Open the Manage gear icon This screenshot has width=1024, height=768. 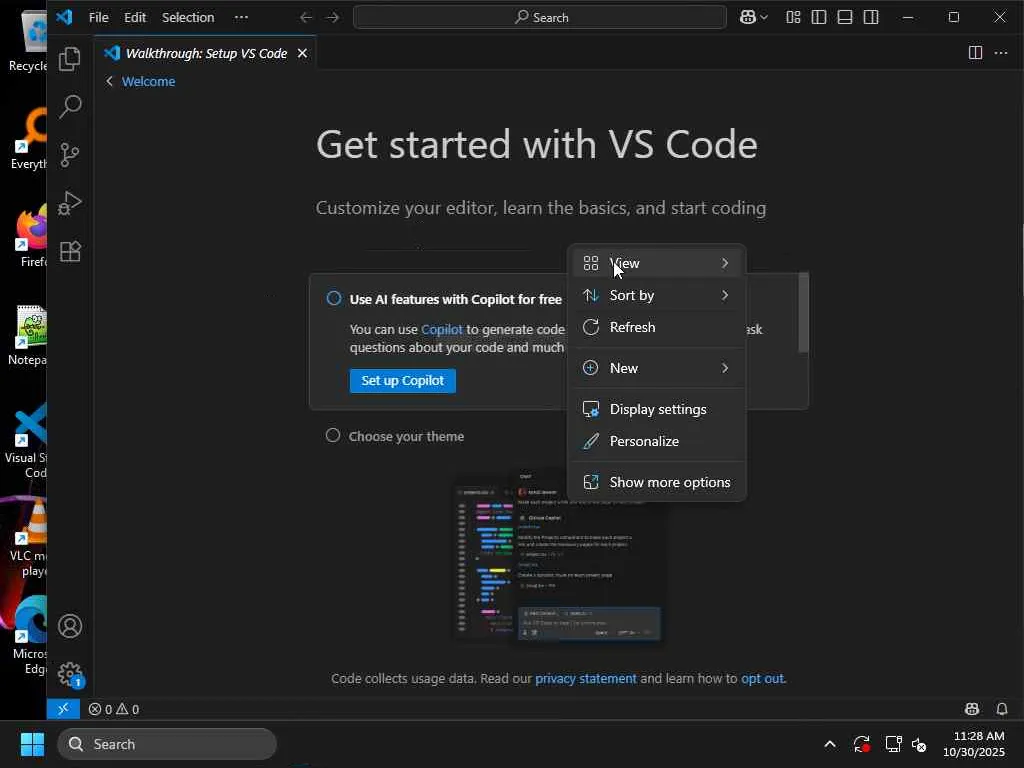(x=70, y=674)
